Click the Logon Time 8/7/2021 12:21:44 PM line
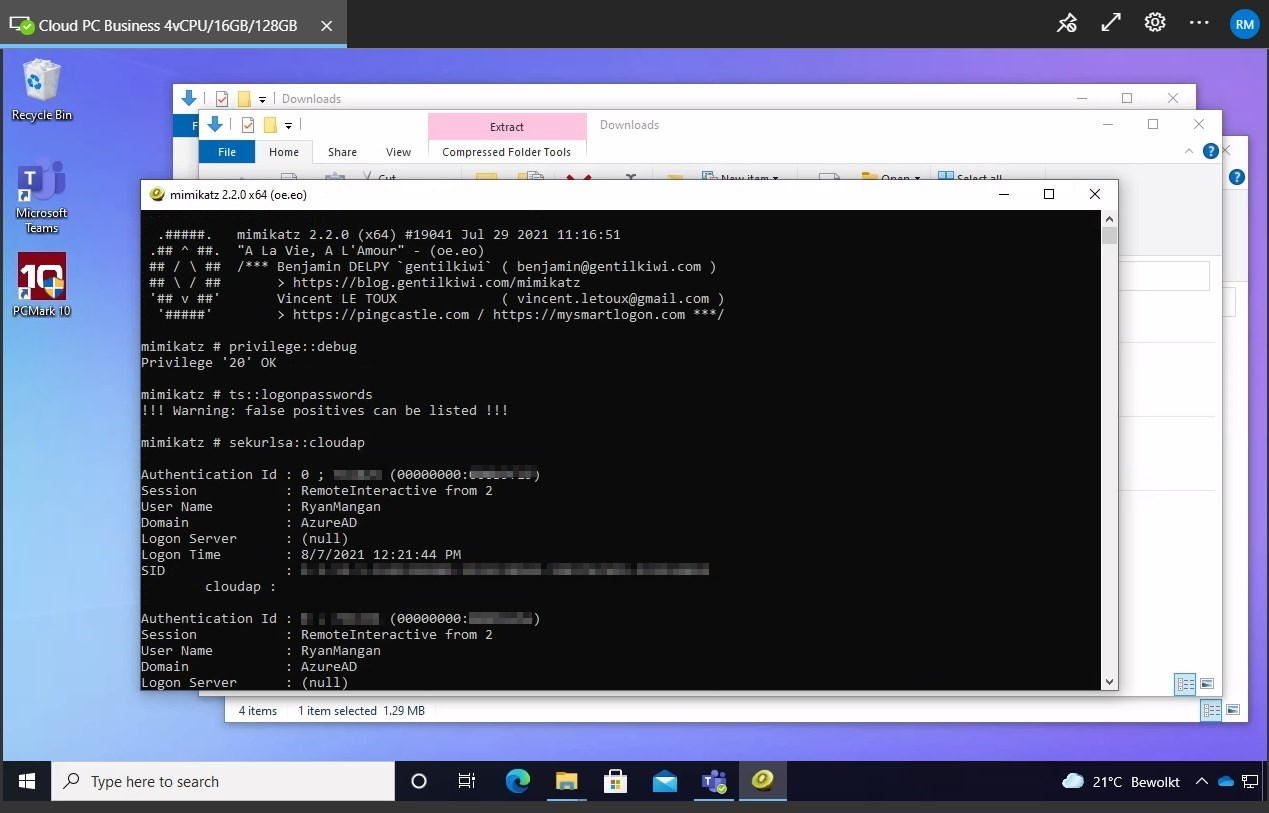The height and width of the screenshot is (813, 1269). (301, 554)
